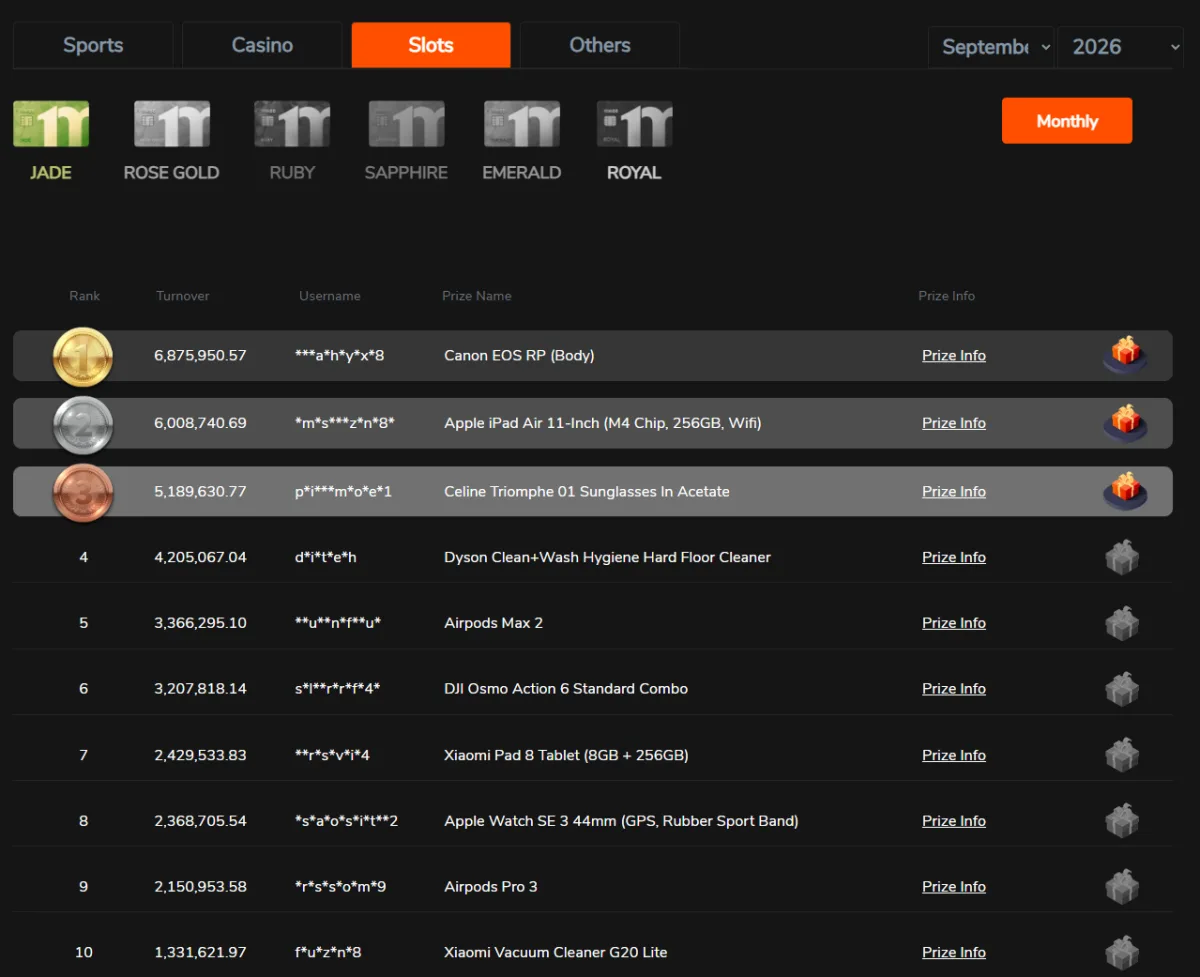Open Prize Info for Dyson Floor Cleaner

(954, 557)
